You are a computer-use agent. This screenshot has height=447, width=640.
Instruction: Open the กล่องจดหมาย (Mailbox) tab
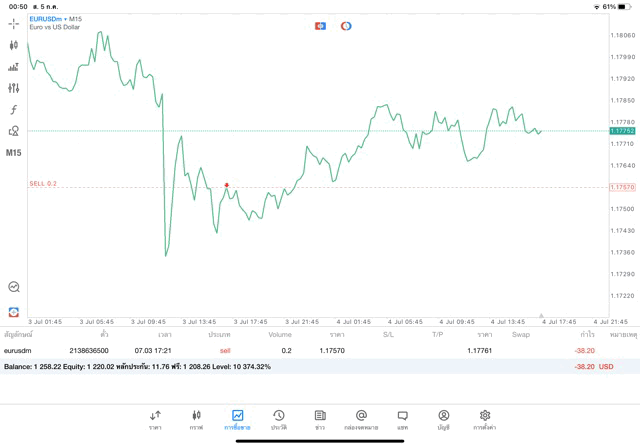click(x=361, y=420)
